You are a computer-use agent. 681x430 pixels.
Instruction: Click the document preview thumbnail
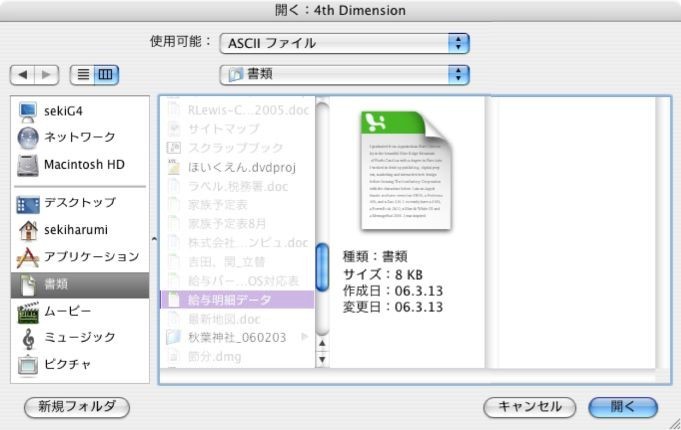point(406,170)
